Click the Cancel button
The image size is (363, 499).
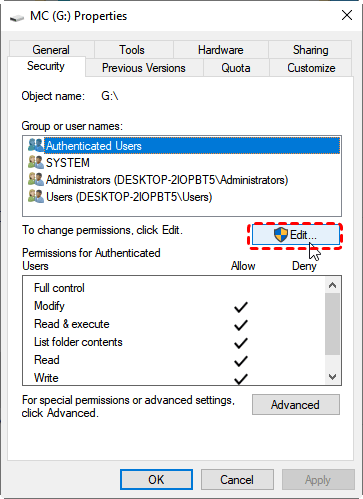point(237,480)
